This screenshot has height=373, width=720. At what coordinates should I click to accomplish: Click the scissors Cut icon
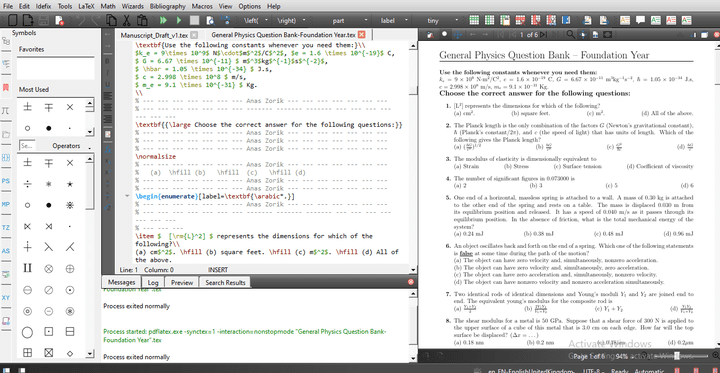126,20
